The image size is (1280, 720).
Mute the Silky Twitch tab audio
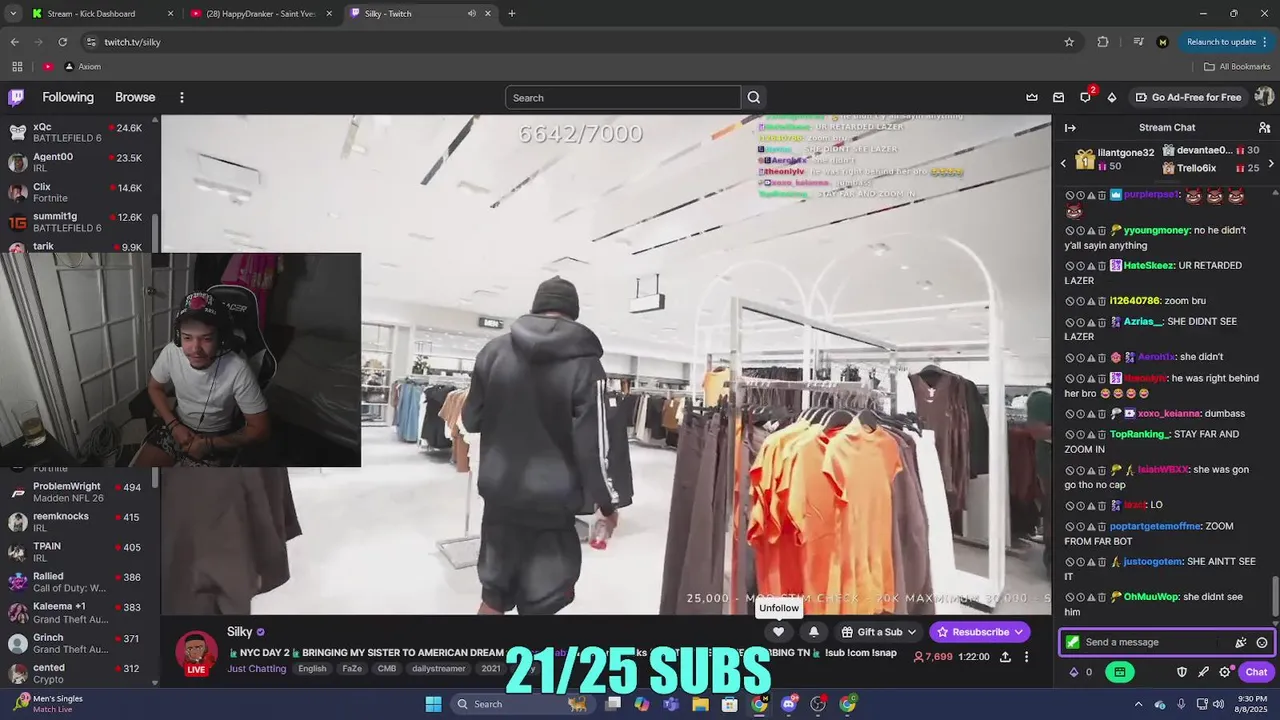471,14
